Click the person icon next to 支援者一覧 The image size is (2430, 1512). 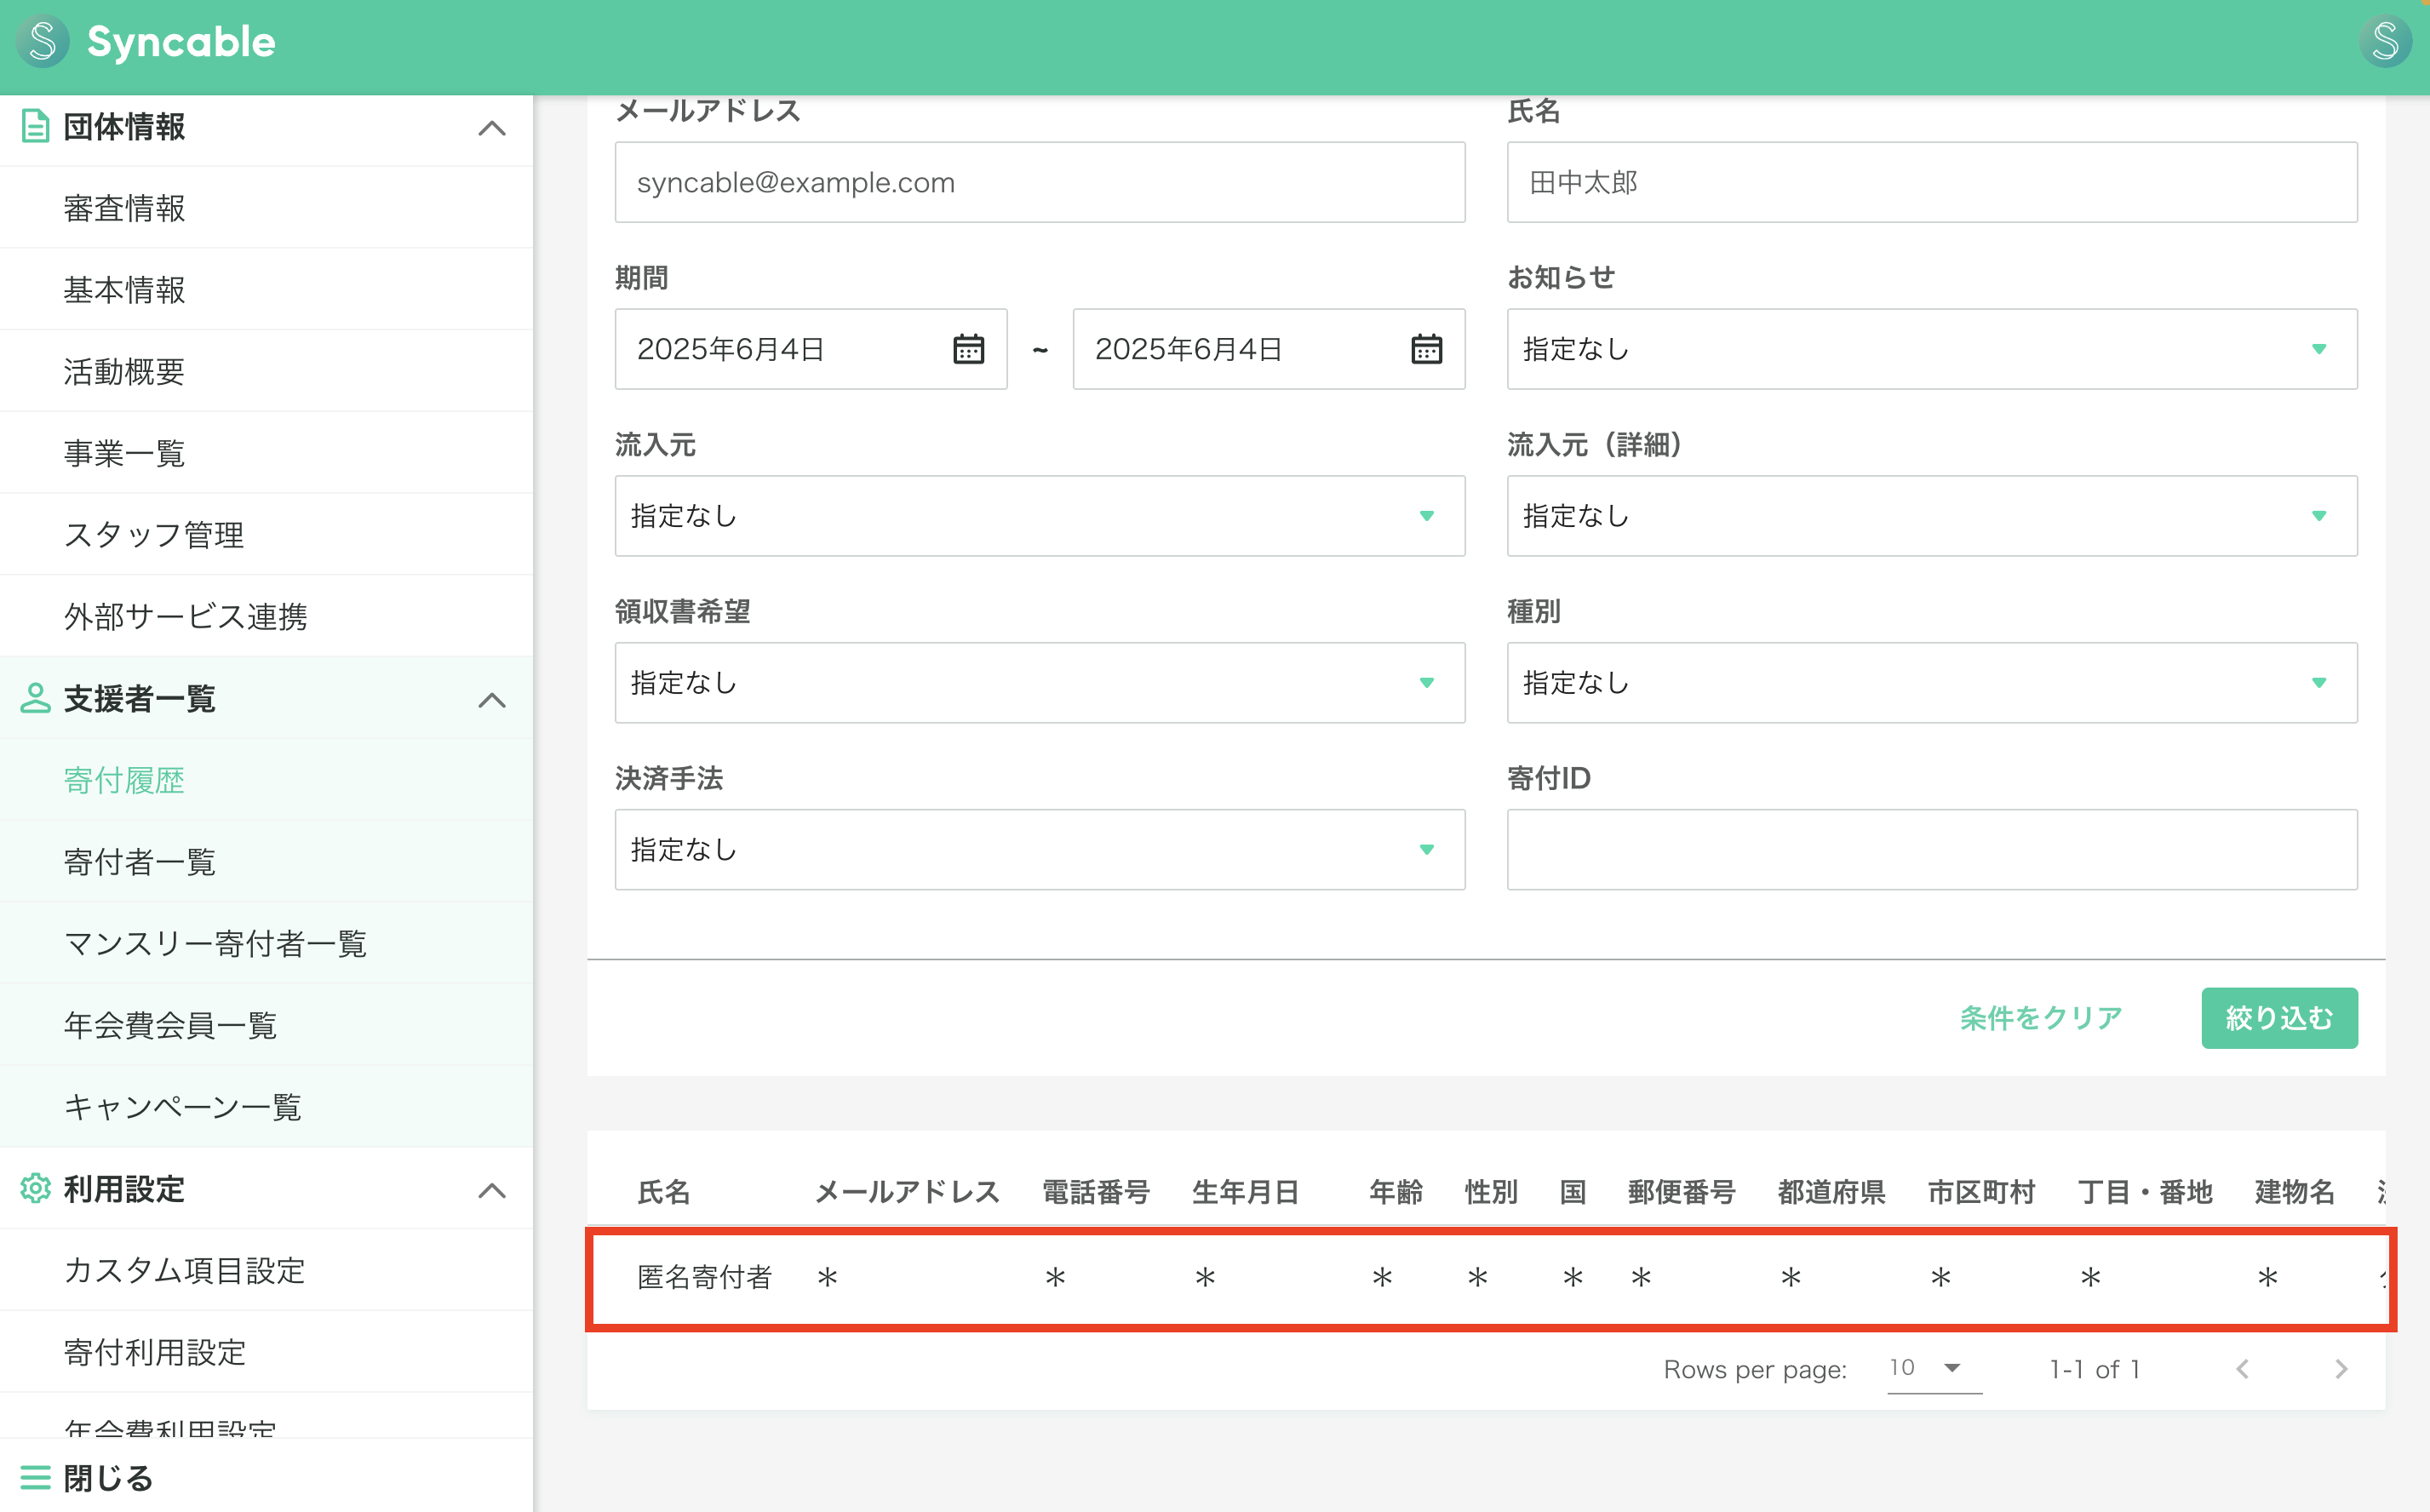(x=36, y=699)
